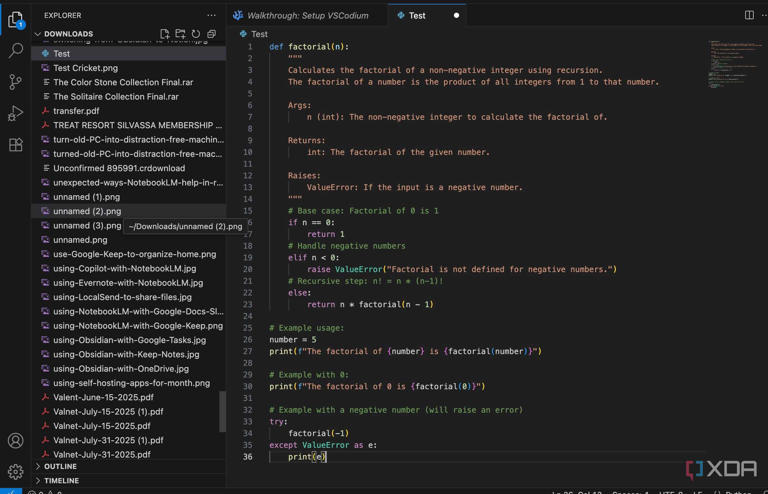Split the editor to the right
The image size is (768, 494).
[749, 15]
